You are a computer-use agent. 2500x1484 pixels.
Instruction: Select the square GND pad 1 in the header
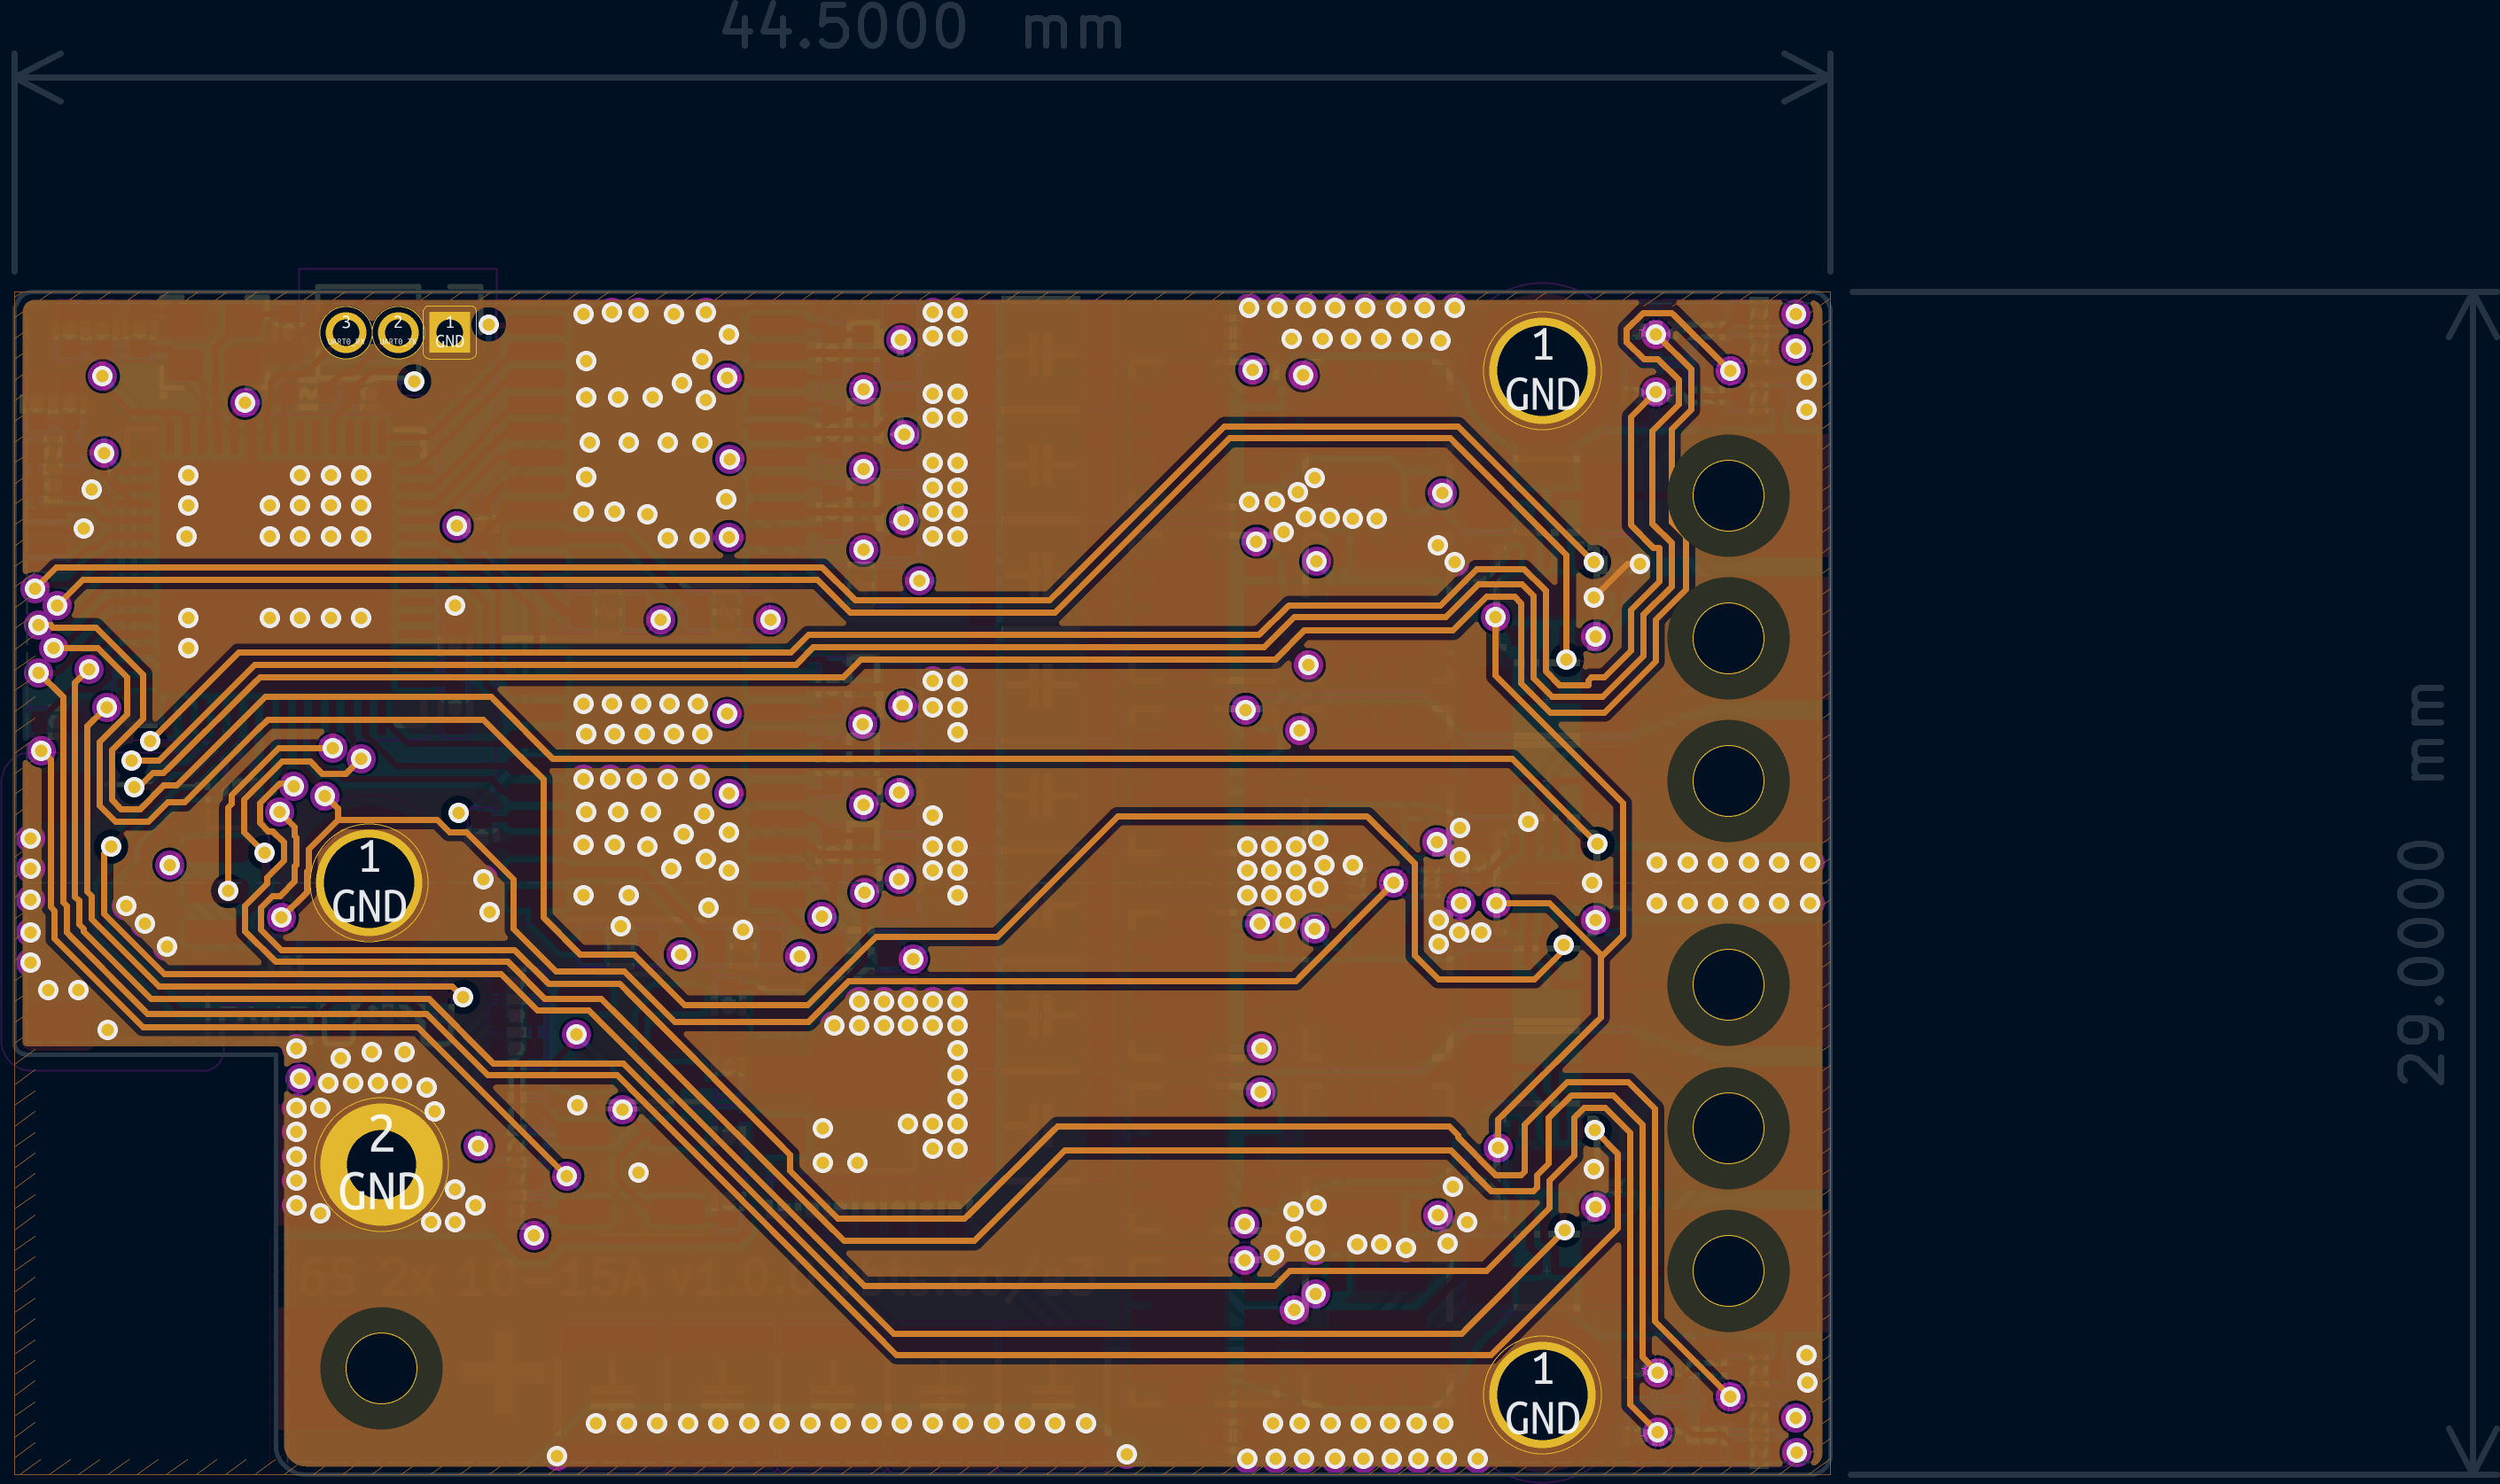pyautogui.click(x=449, y=332)
